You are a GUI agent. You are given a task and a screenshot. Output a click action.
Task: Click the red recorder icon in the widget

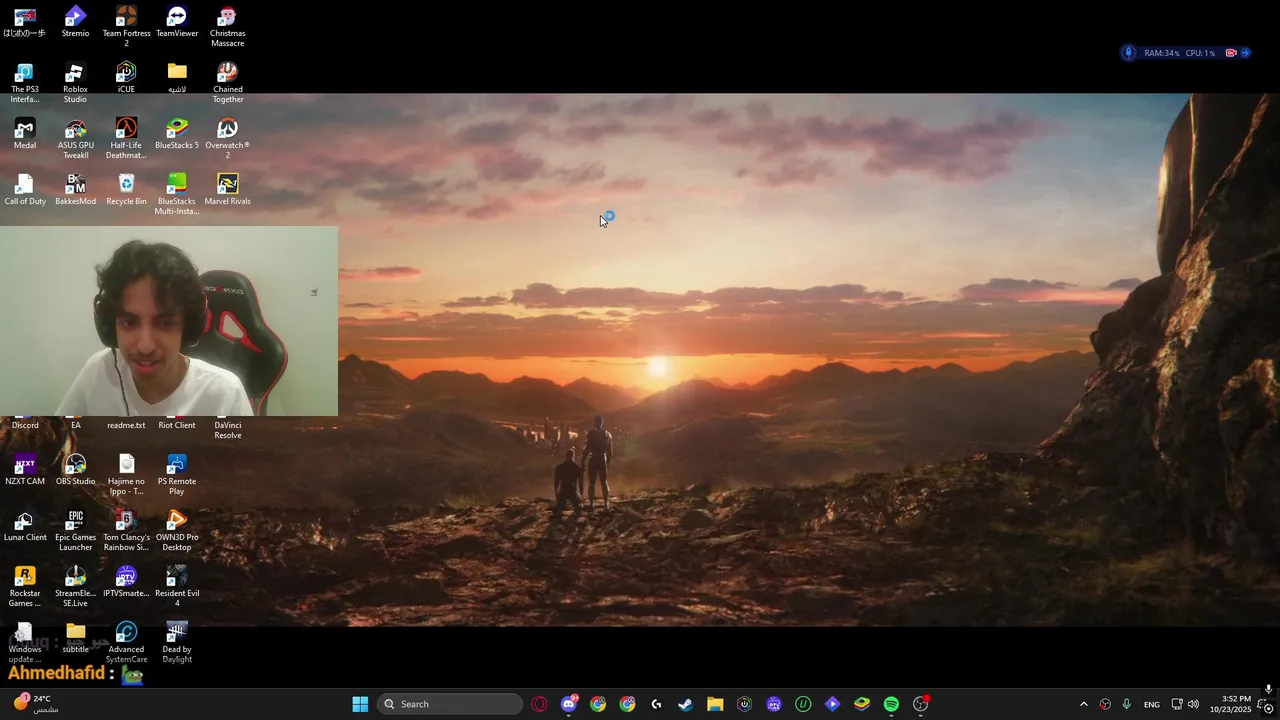click(1231, 53)
